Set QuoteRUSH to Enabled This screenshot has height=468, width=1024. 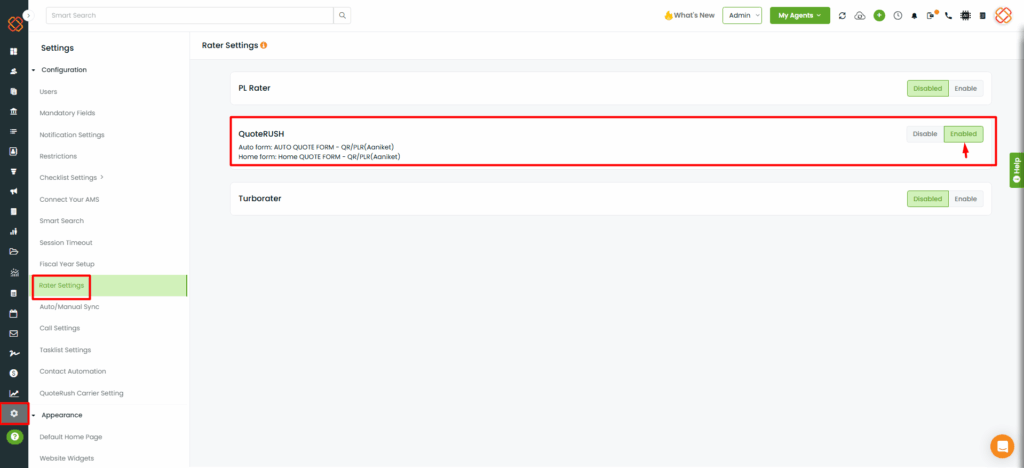(x=963, y=134)
